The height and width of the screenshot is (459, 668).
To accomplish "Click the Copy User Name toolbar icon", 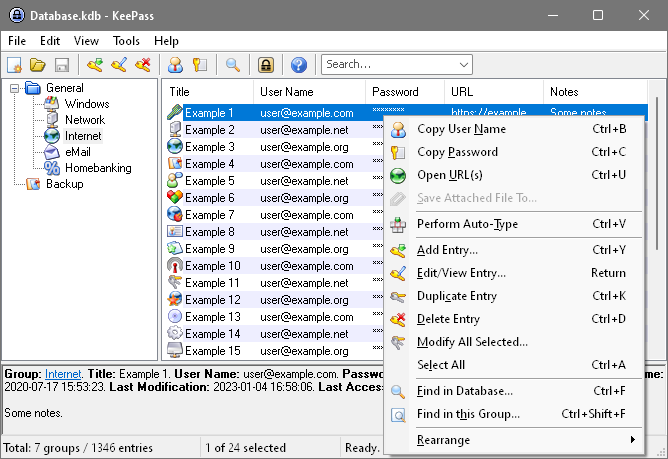I will 175,65.
